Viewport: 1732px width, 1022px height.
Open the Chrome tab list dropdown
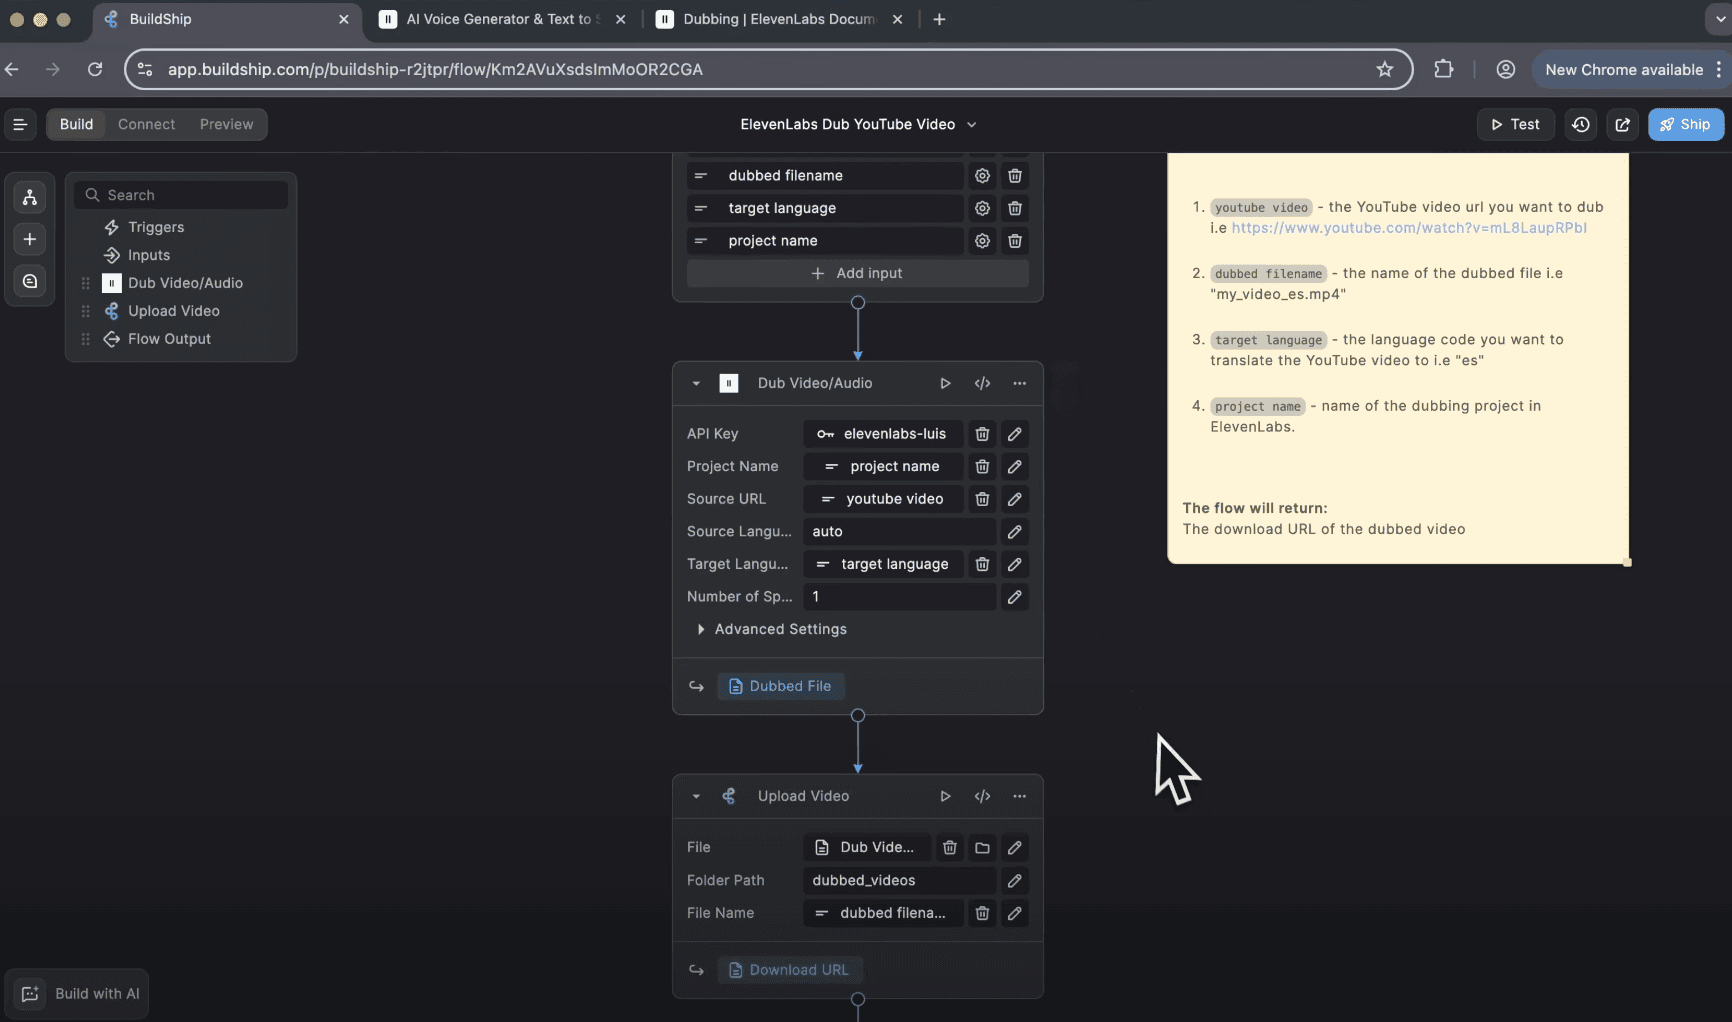pos(1718,19)
